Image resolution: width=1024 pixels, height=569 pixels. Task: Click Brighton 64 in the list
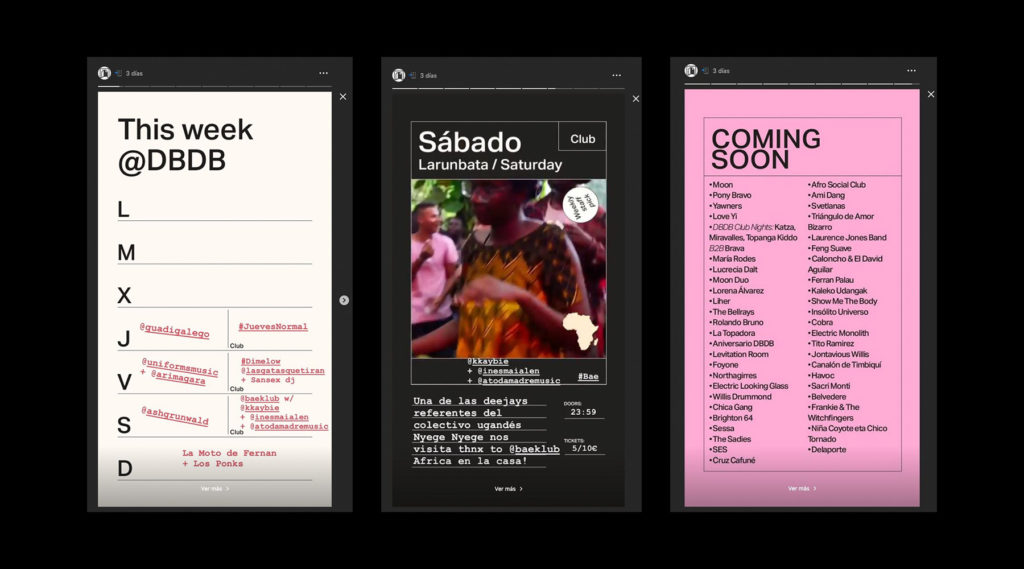731,418
